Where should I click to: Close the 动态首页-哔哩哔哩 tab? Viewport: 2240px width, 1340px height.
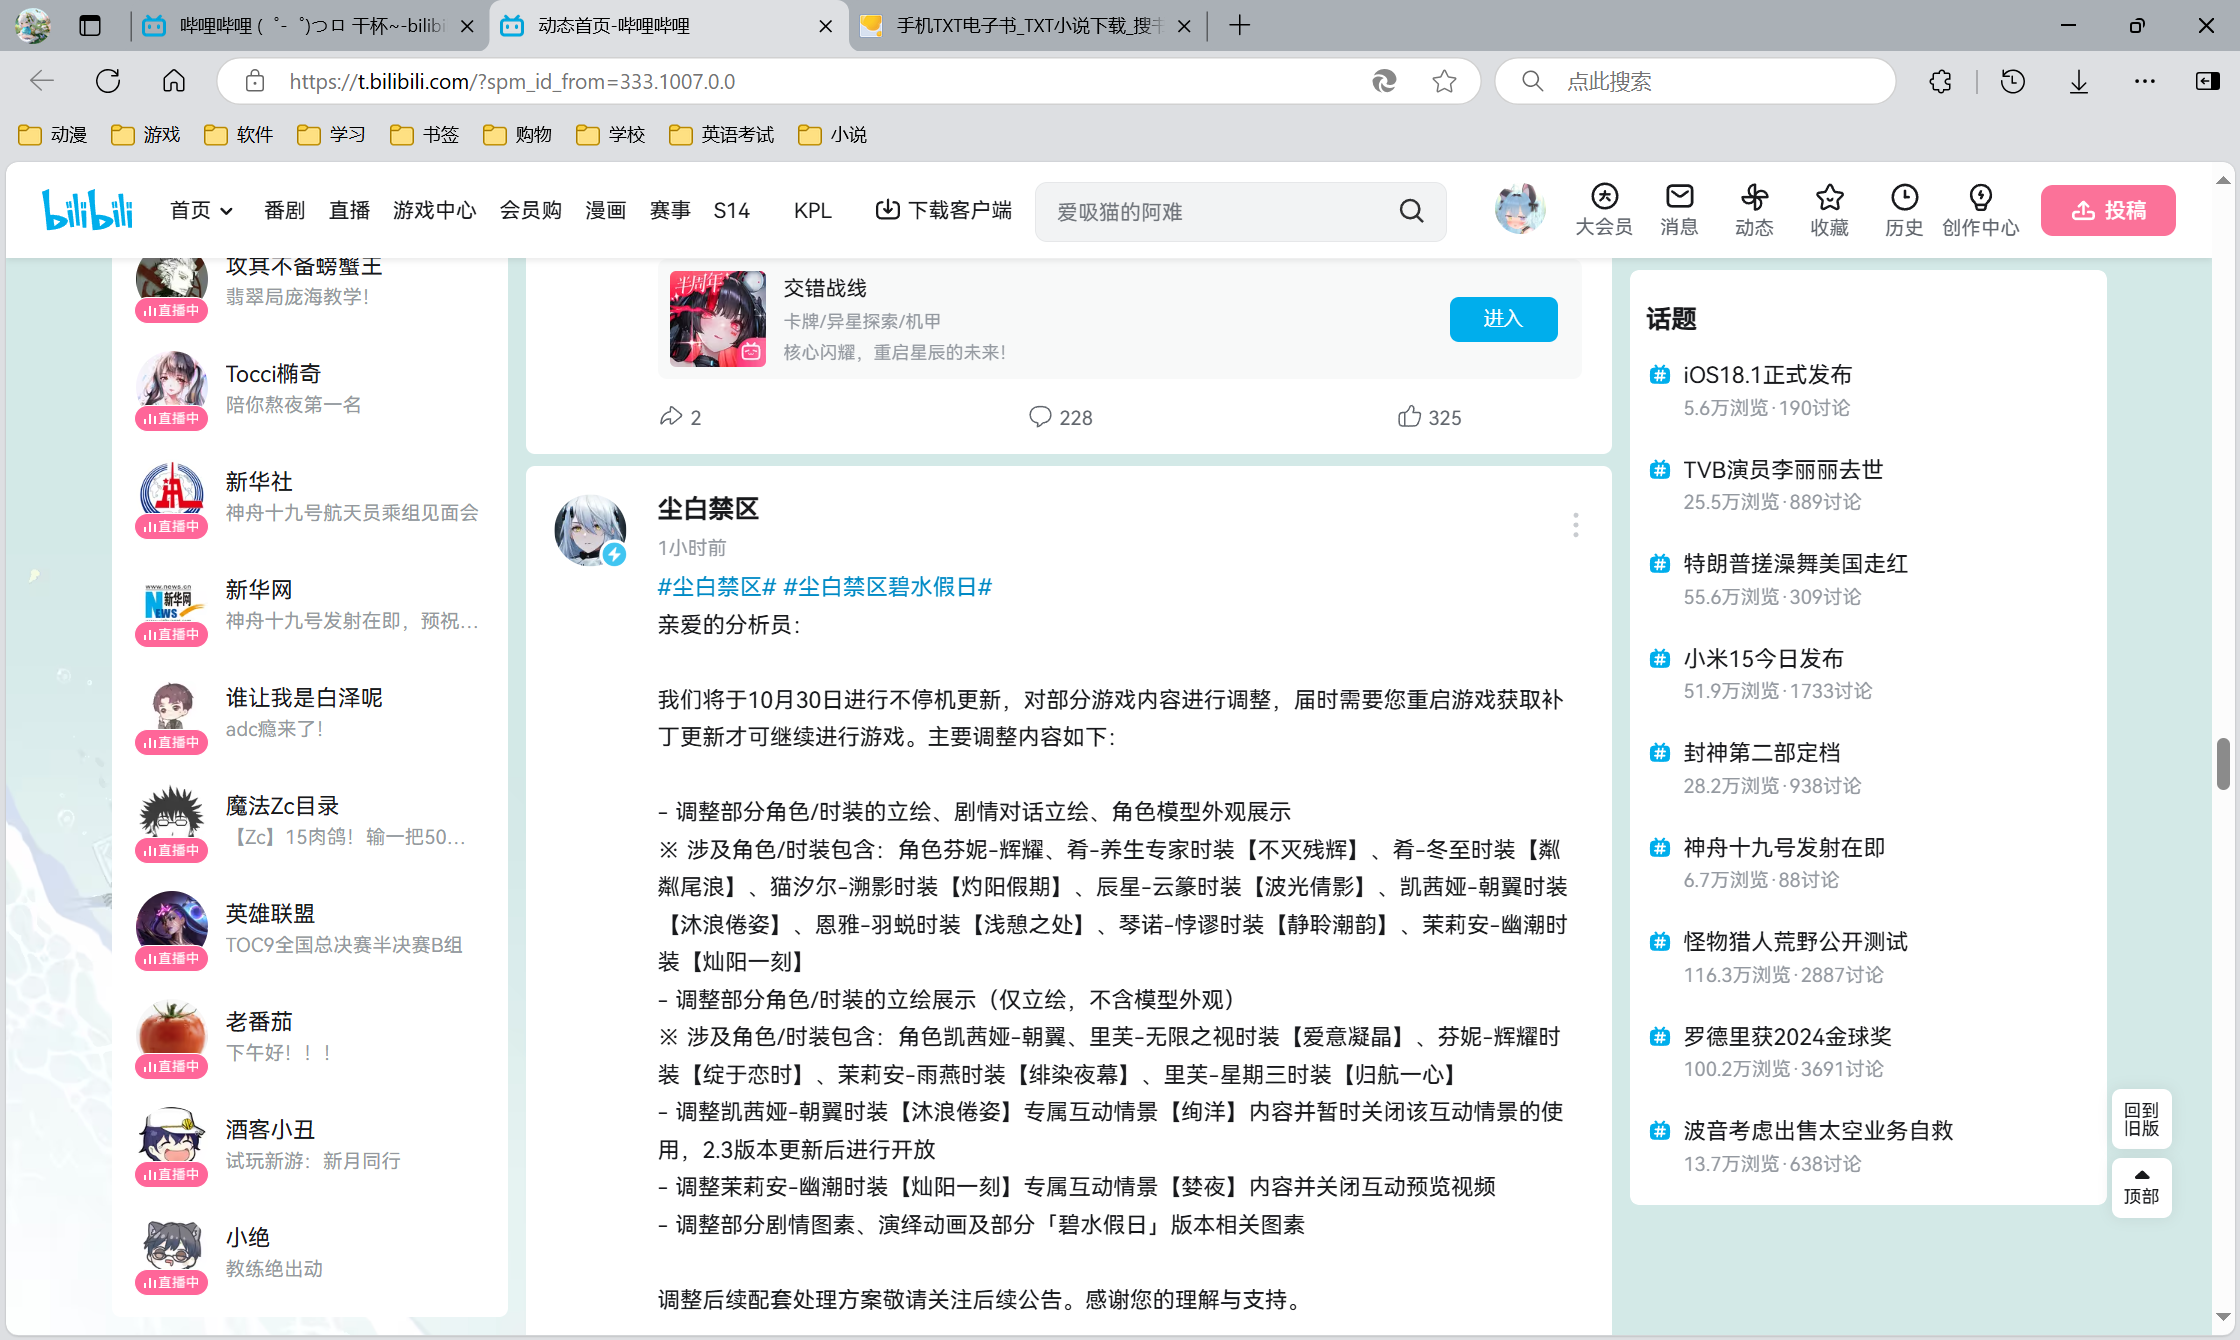[826, 26]
